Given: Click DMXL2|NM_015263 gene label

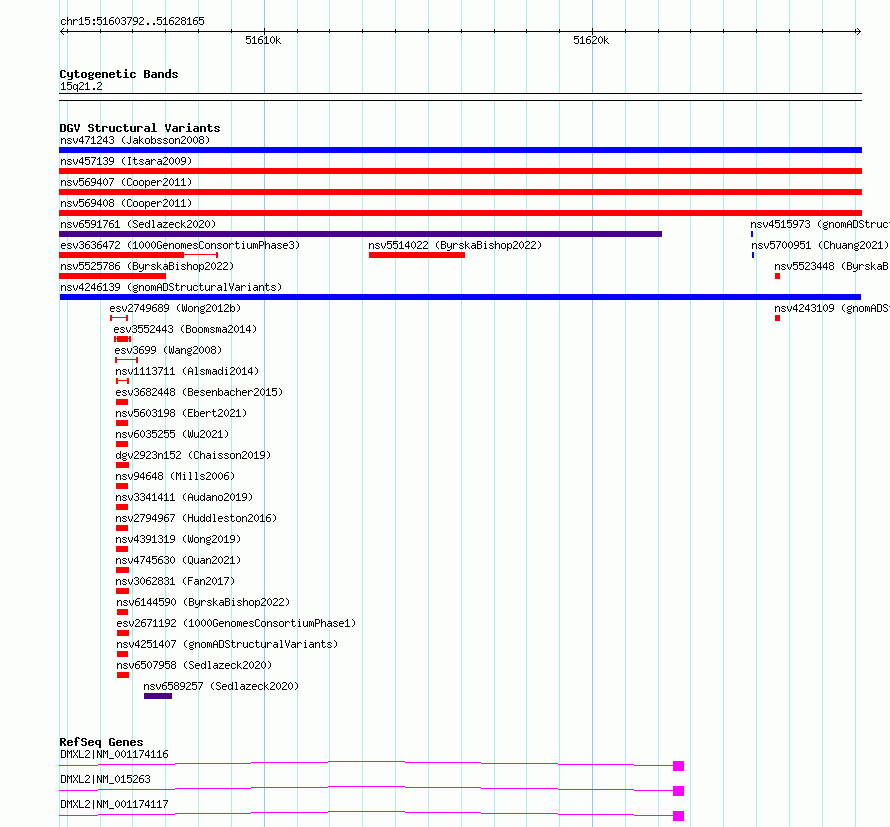Looking at the screenshot, I should tap(106, 779).
